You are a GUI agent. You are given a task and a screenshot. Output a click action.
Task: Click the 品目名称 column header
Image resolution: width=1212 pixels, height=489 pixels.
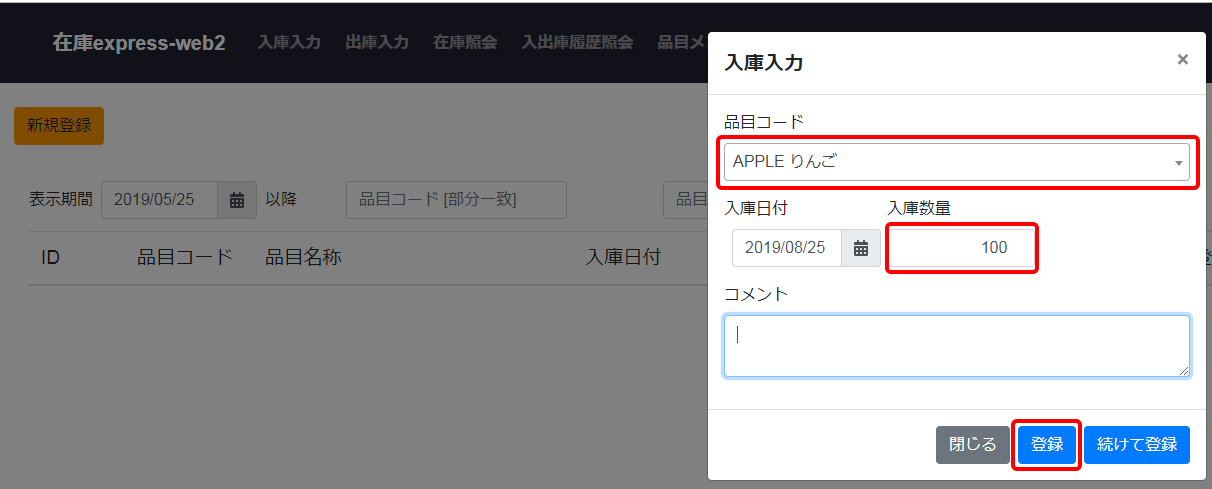[x=303, y=258]
